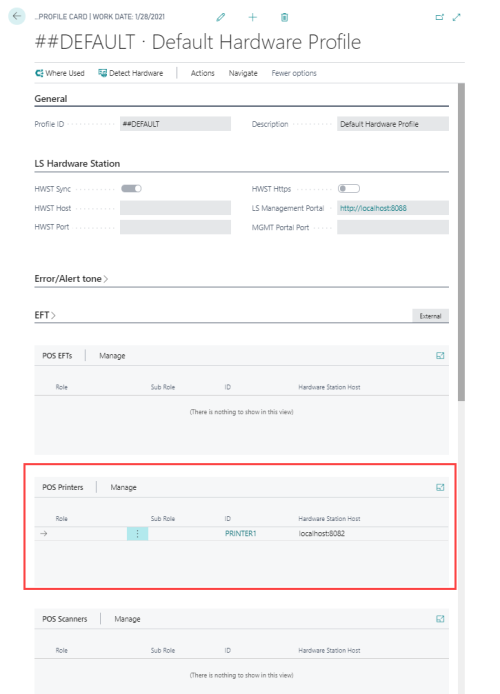
Task: Click the expand full-screen arrows icon
Action: pyautogui.click(x=457, y=17)
